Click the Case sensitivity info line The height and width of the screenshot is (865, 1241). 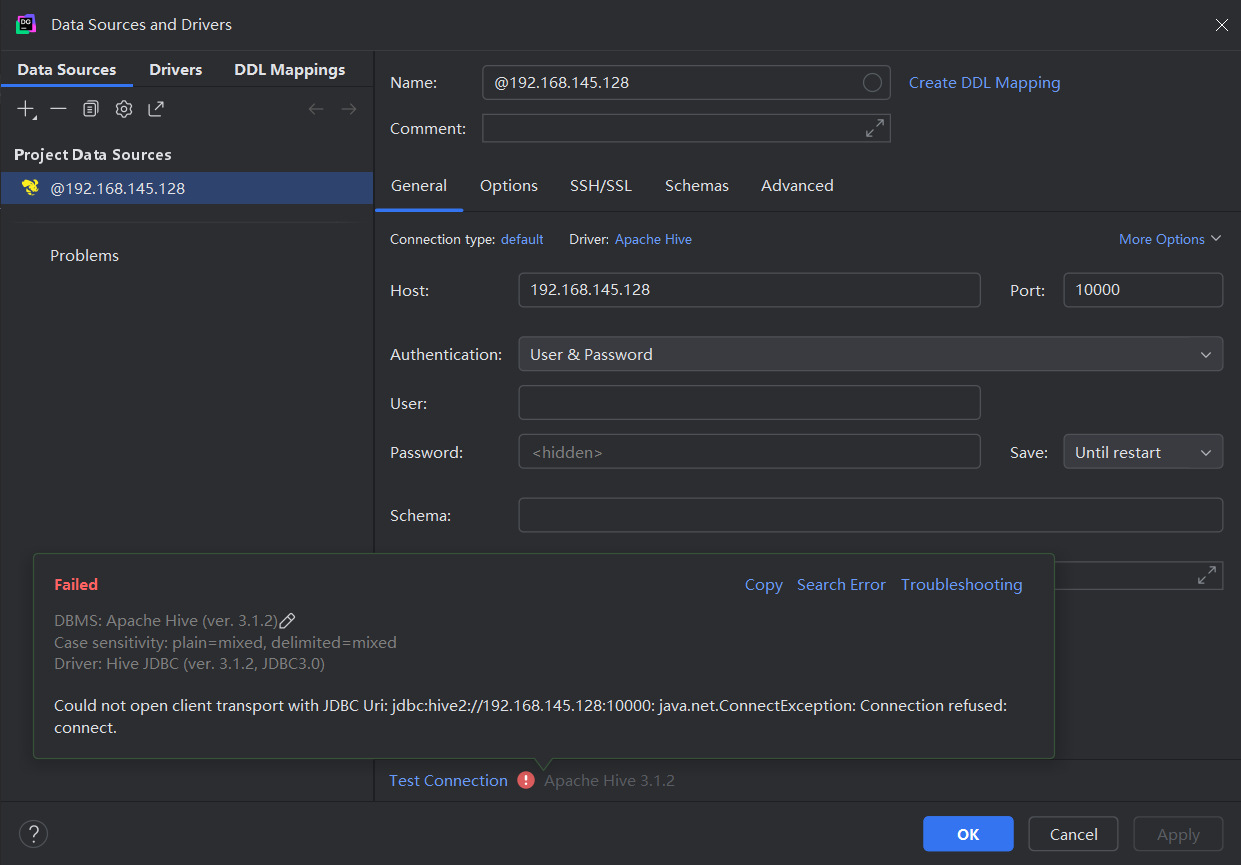point(225,642)
